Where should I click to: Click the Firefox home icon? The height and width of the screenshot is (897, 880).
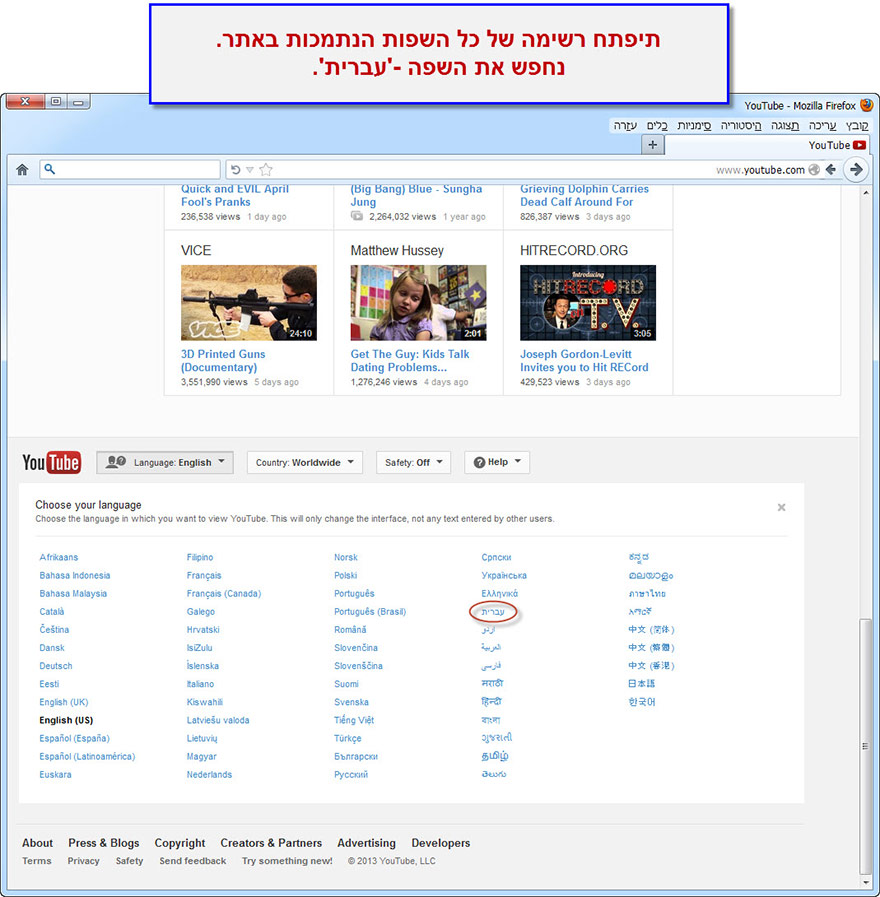[22, 170]
